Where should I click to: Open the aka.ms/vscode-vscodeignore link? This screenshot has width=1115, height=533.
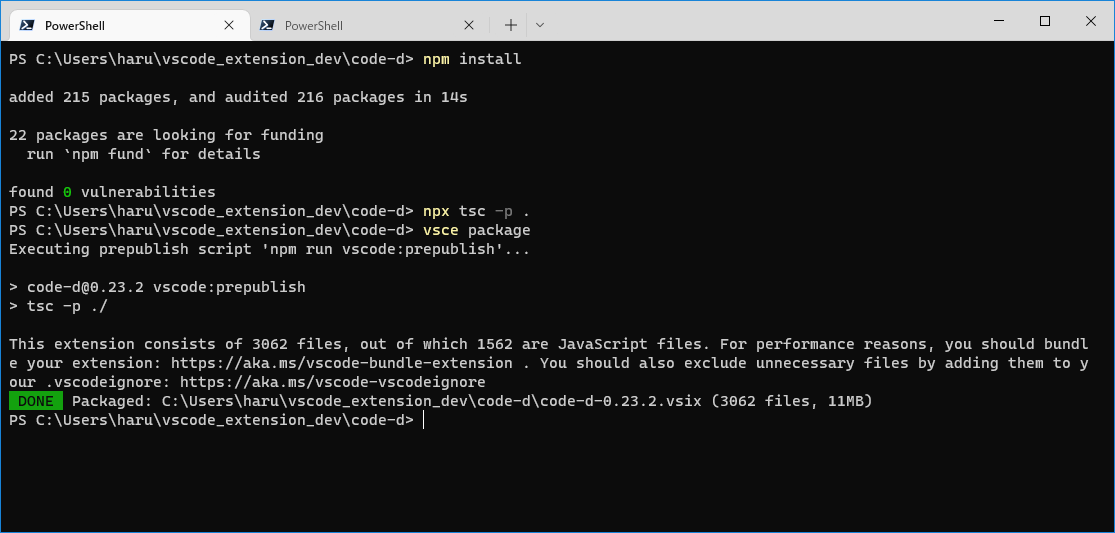pyautogui.click(x=333, y=382)
